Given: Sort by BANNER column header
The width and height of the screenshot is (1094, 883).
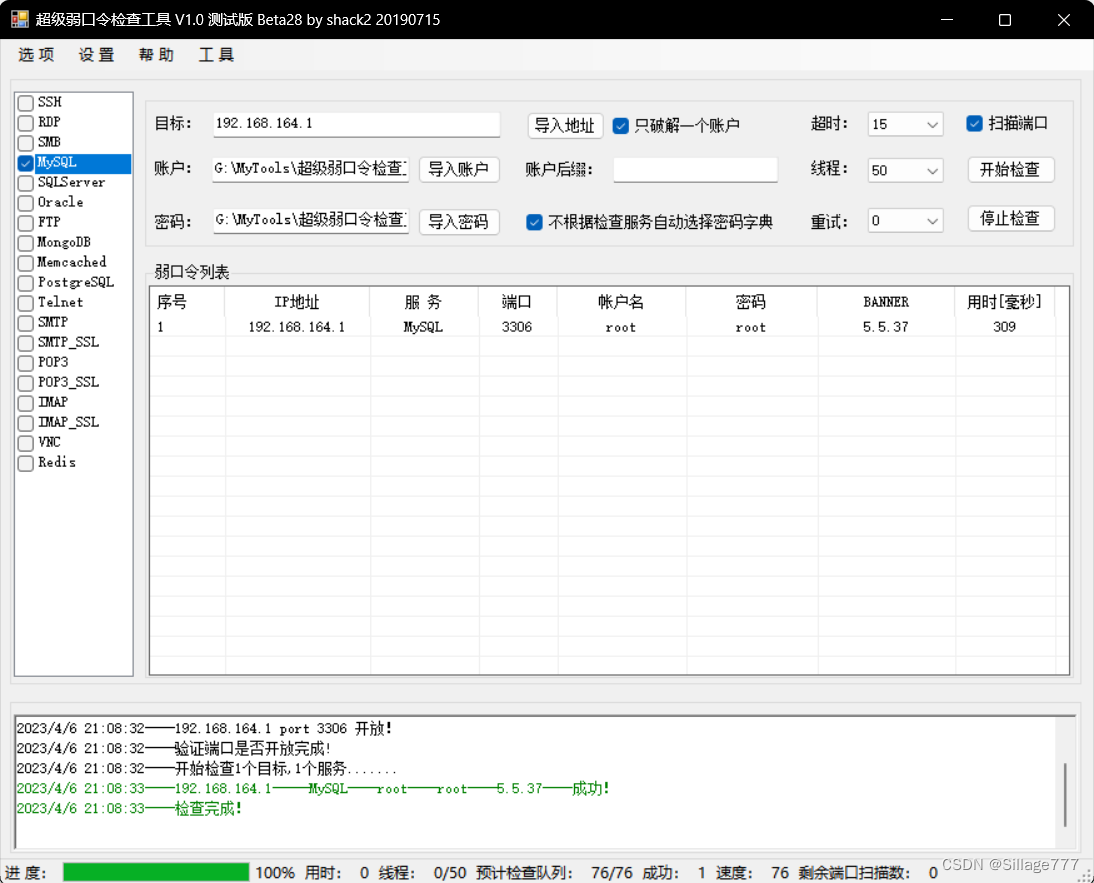Looking at the screenshot, I should tap(886, 302).
